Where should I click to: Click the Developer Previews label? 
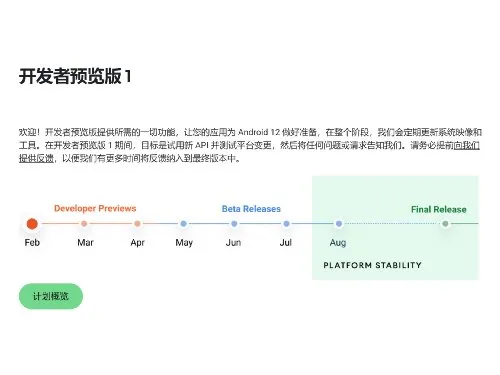(95, 209)
